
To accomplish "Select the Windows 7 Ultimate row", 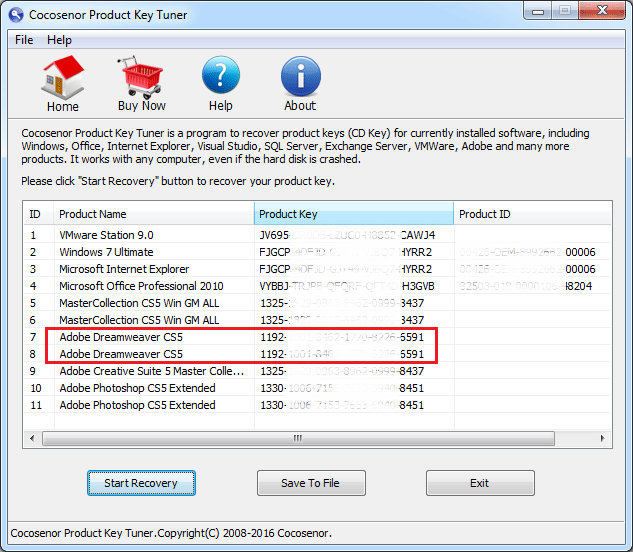I will pyautogui.click(x=317, y=252).
